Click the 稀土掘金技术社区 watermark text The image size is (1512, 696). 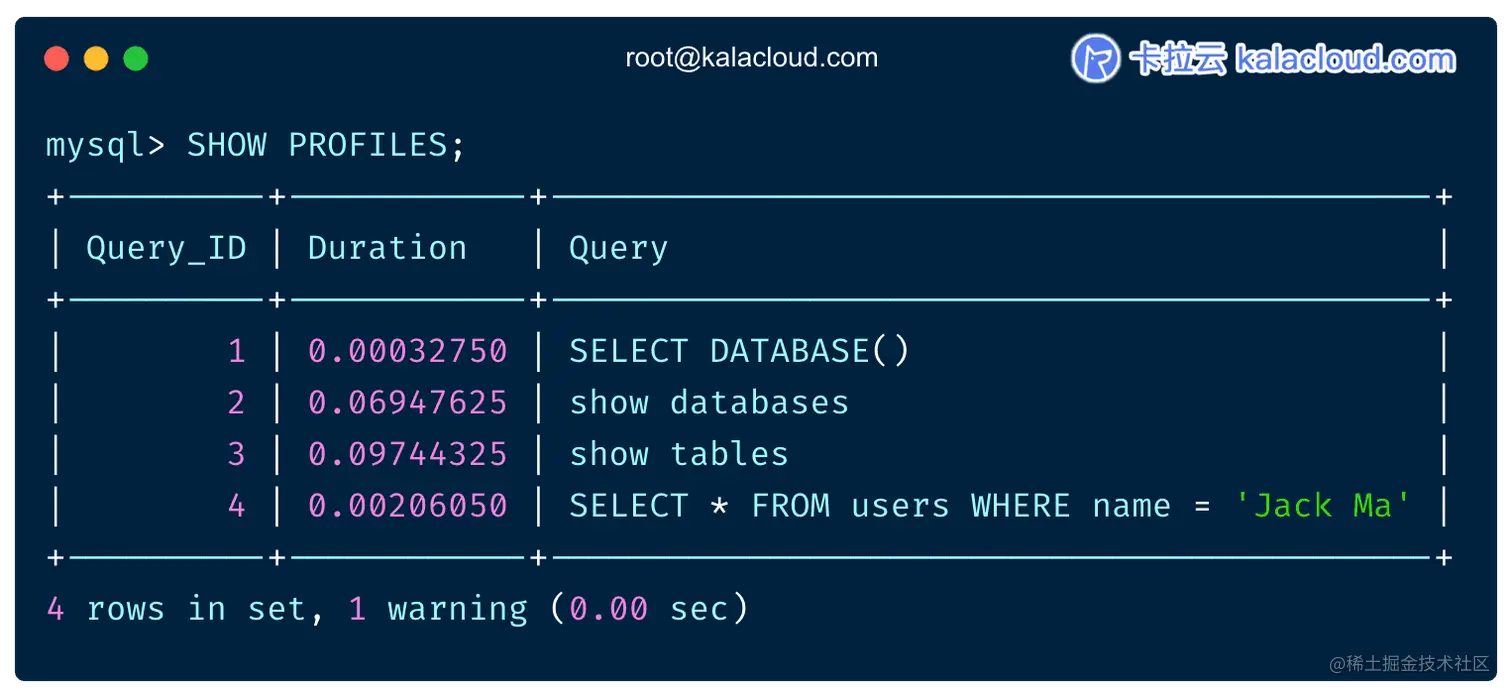1410,664
